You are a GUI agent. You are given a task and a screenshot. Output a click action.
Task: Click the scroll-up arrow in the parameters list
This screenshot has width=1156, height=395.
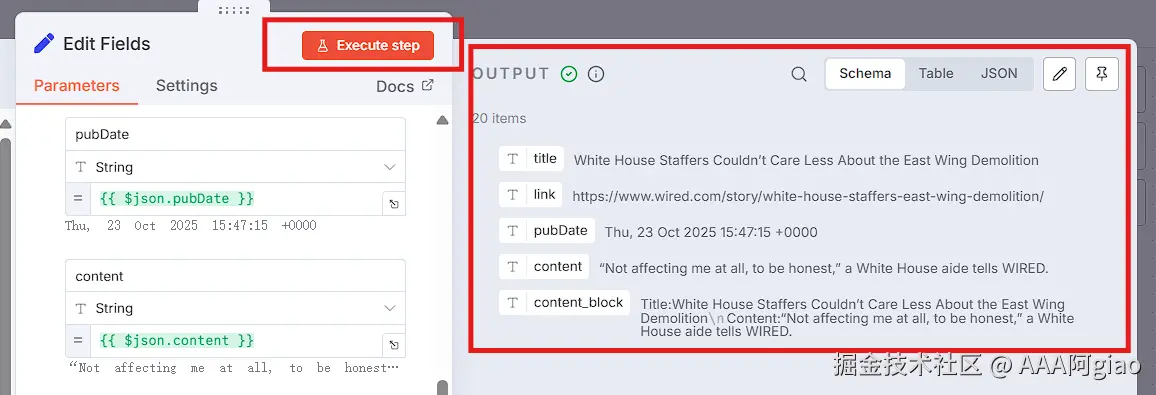442,120
